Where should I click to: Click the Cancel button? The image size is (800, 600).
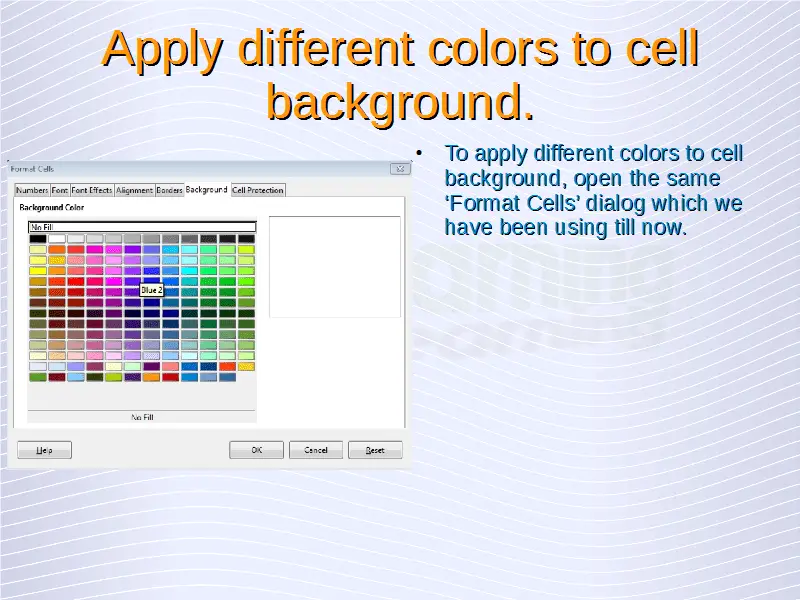click(x=316, y=450)
